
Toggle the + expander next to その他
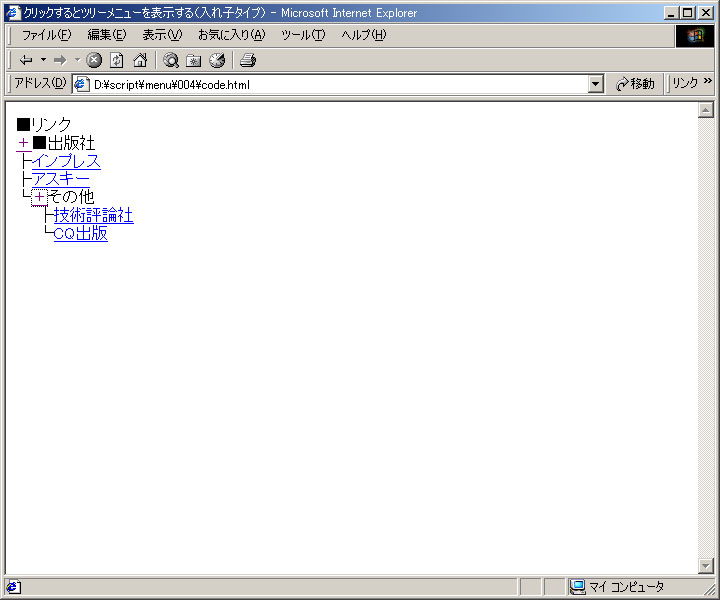tap(39, 197)
